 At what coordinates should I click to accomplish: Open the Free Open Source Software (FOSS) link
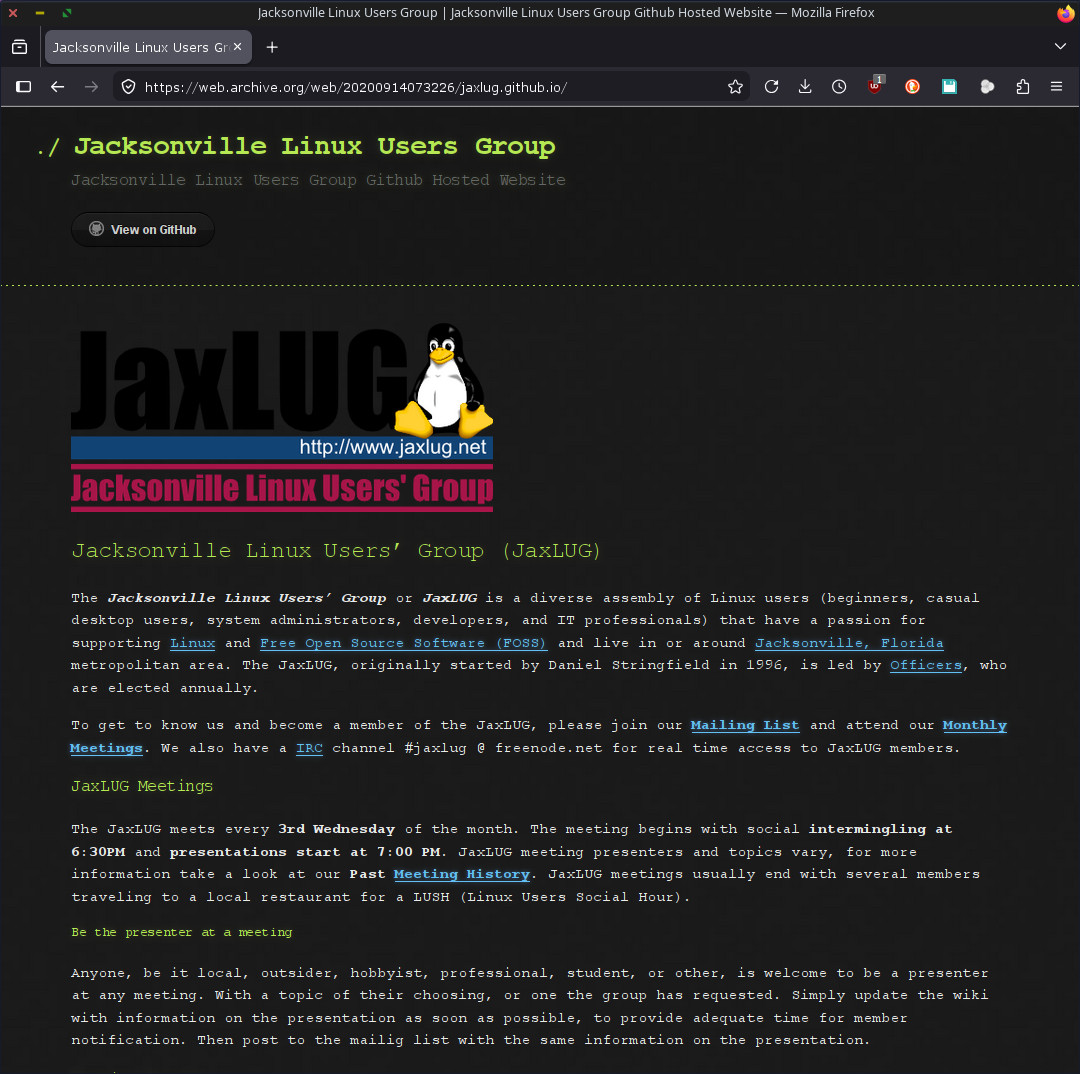[x=403, y=643]
